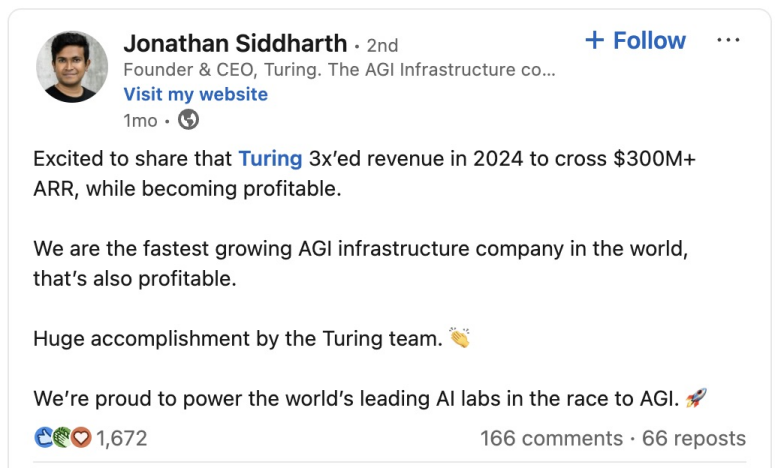
Task: Click the red Love heart reaction icon
Action: click(x=80, y=438)
